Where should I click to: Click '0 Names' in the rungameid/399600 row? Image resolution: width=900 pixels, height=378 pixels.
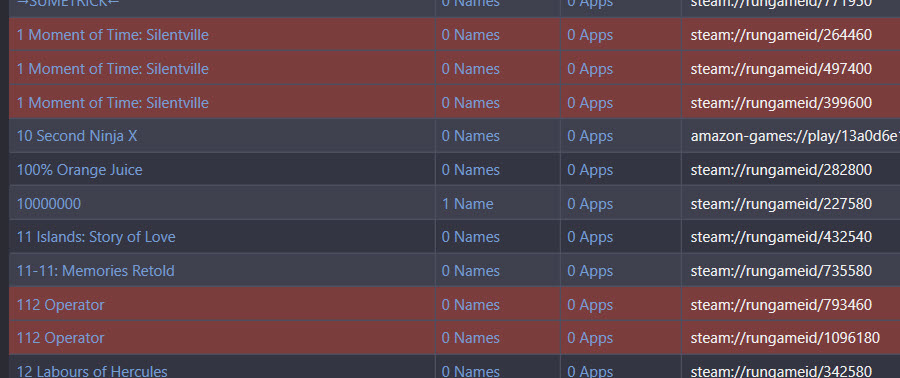(471, 103)
